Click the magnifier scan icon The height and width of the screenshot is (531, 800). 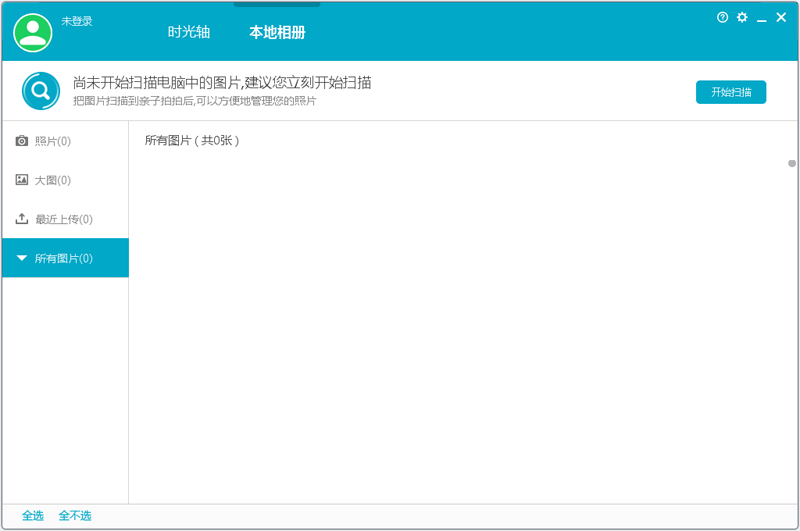41,91
